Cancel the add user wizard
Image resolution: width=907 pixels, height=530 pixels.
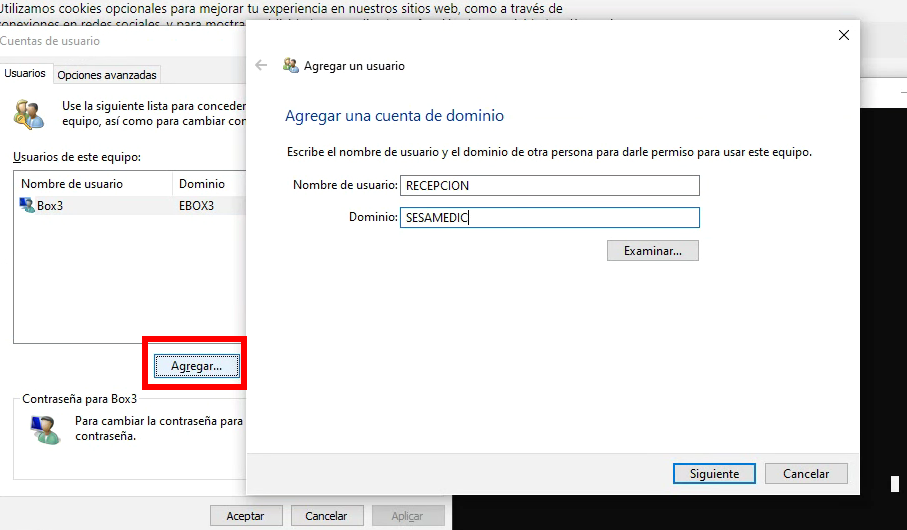point(806,474)
